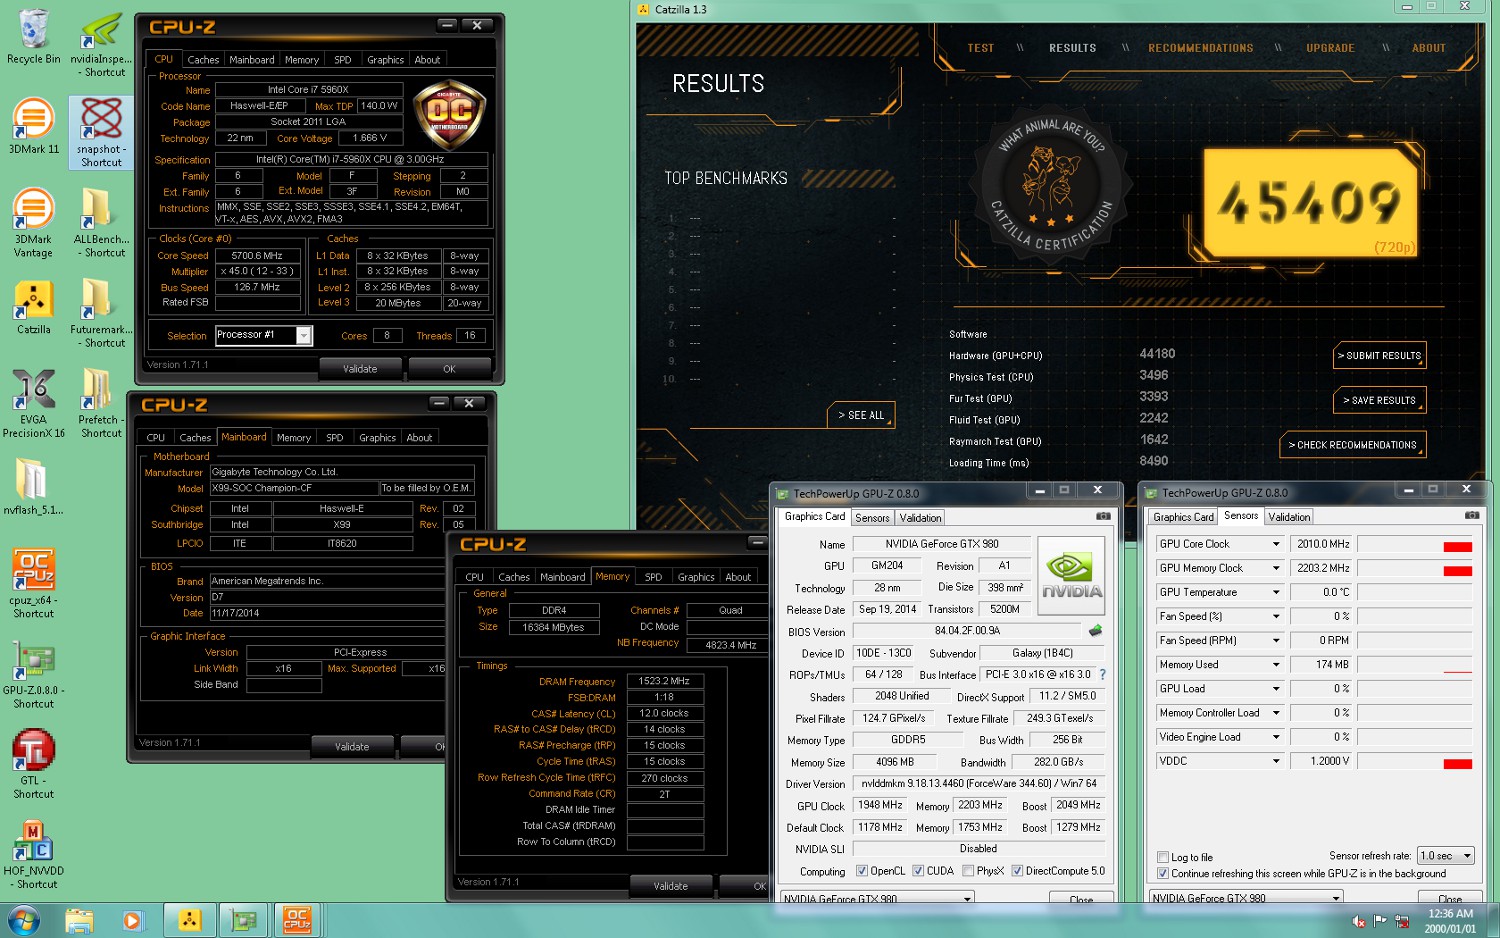Click Validate in the CPU-Z Memory window
This screenshot has height=938, width=1500.
[x=670, y=886]
